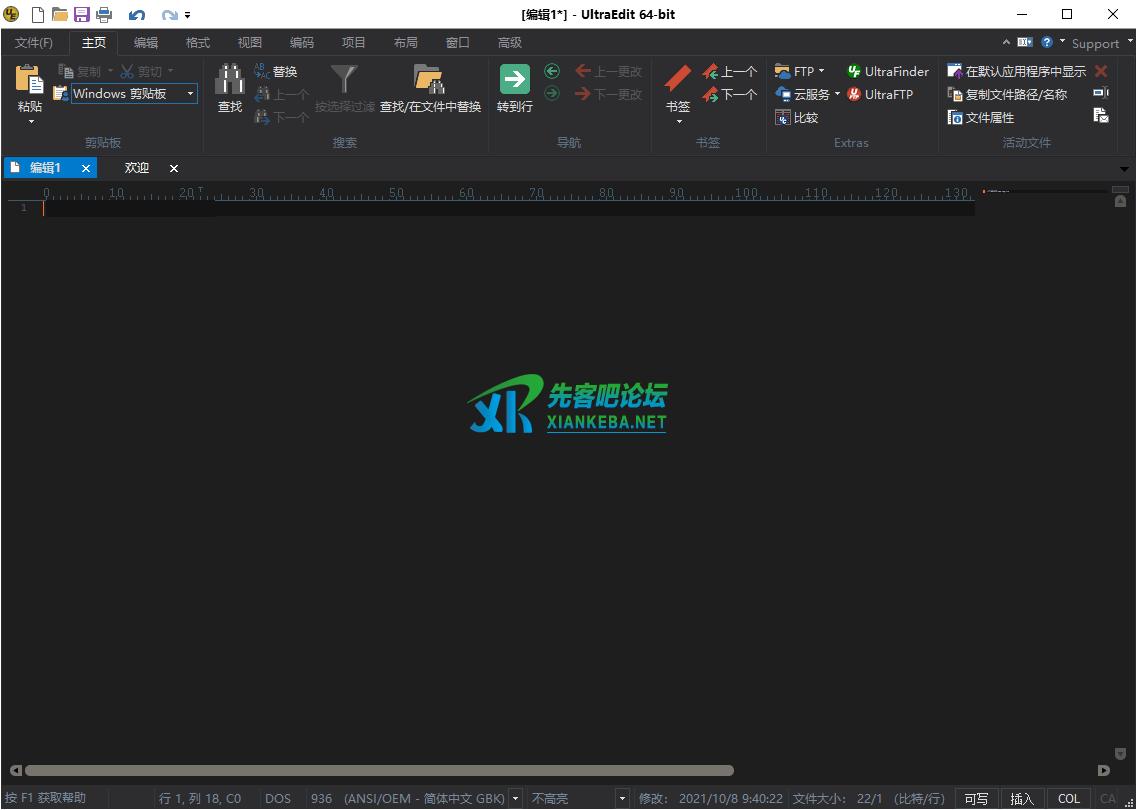
Task: Open Find/Replace in Files (查找/在文件中替换)
Action: click(430, 80)
